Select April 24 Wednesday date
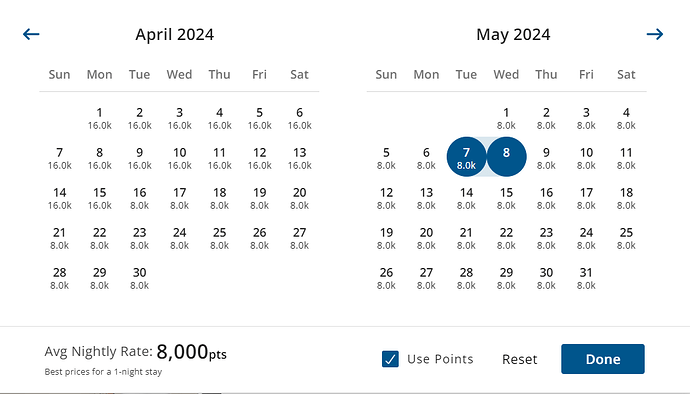The height and width of the screenshot is (394, 690). click(180, 238)
